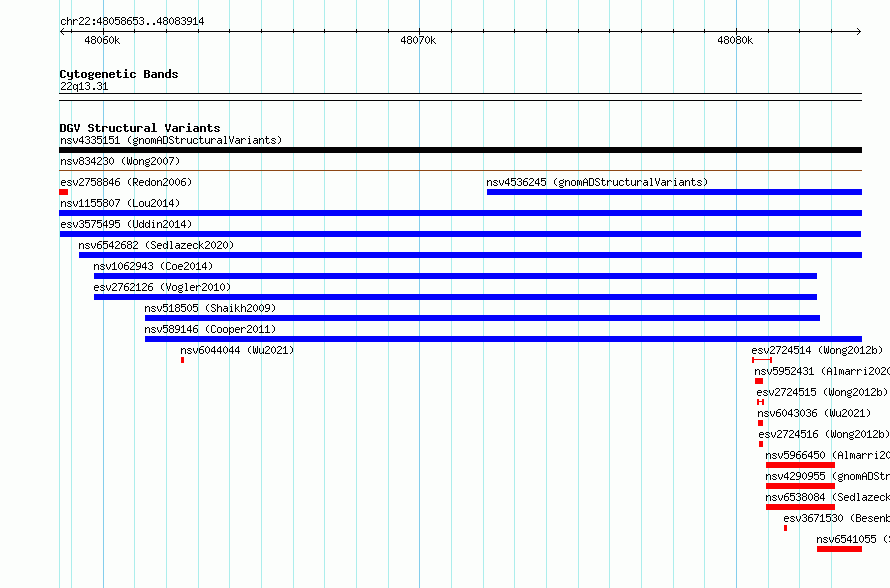Screen dimensions: 890x588
Task: Click the blue nsv6542682 variant bar
Action: coord(471,255)
